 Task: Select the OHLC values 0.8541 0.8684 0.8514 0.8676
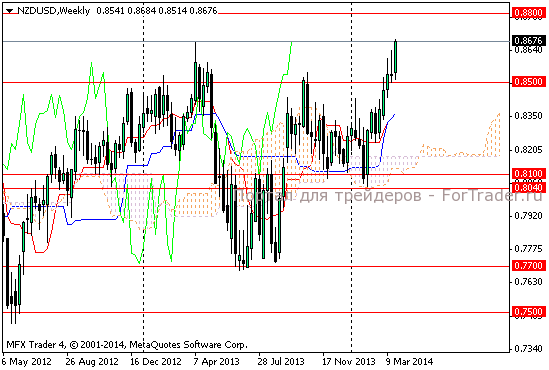[157, 11]
